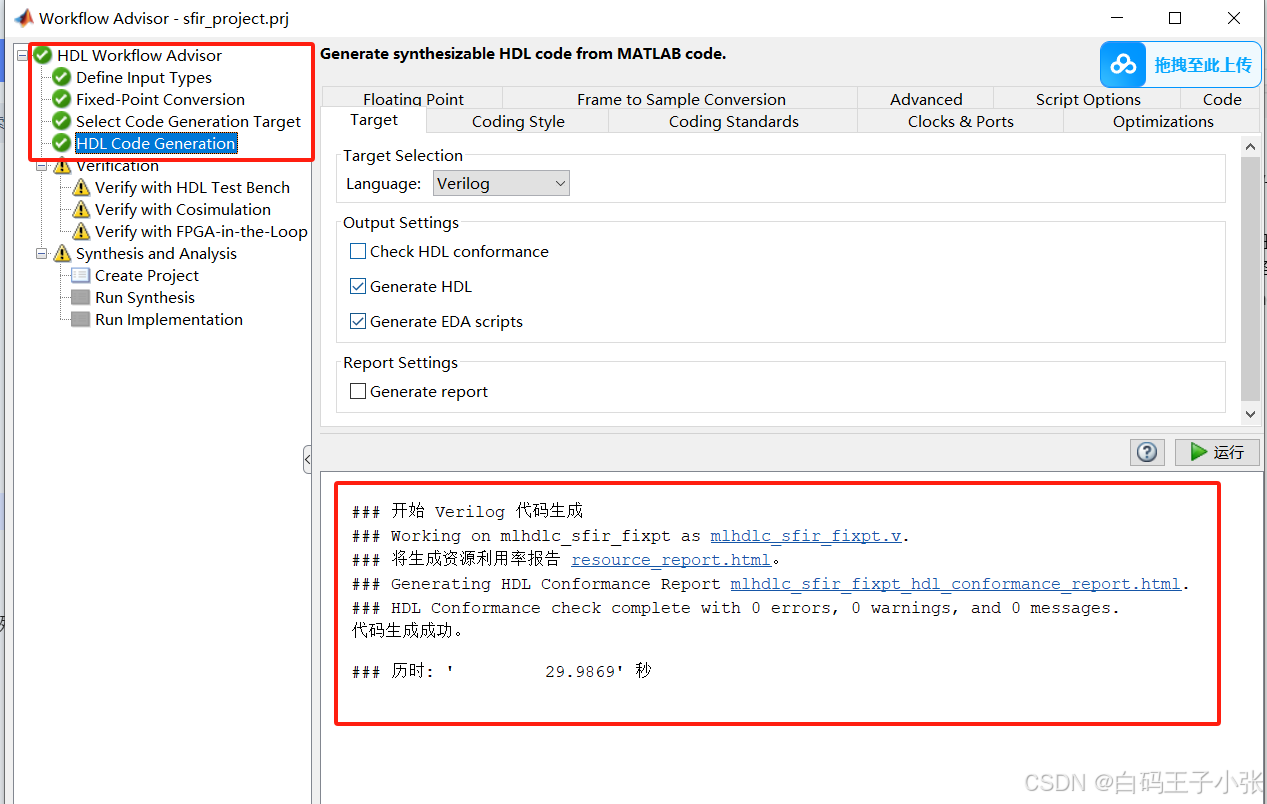Open the Language dropdown showing Verilog

(501, 183)
